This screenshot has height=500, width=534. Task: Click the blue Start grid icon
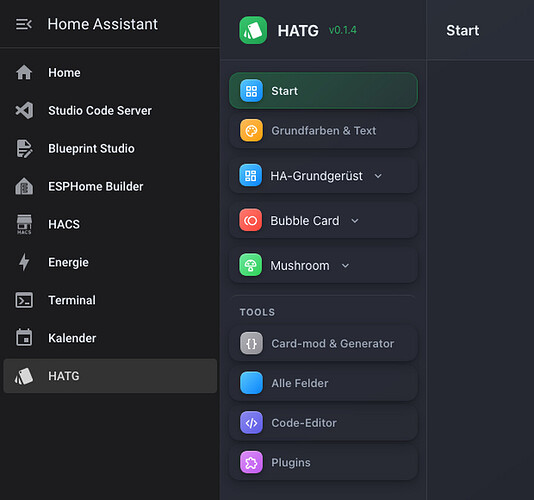tap(251, 91)
